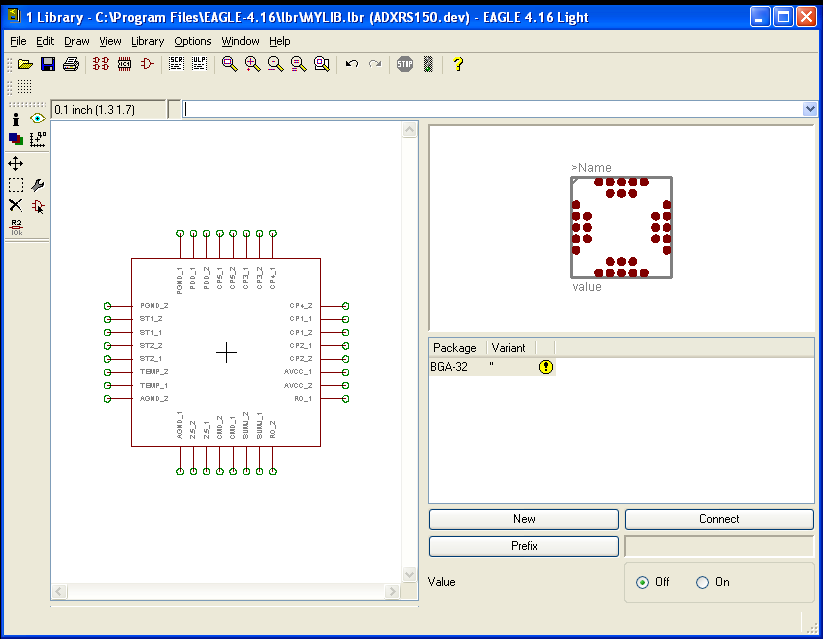
Task: Save the MYLIB library
Action: 48,63
